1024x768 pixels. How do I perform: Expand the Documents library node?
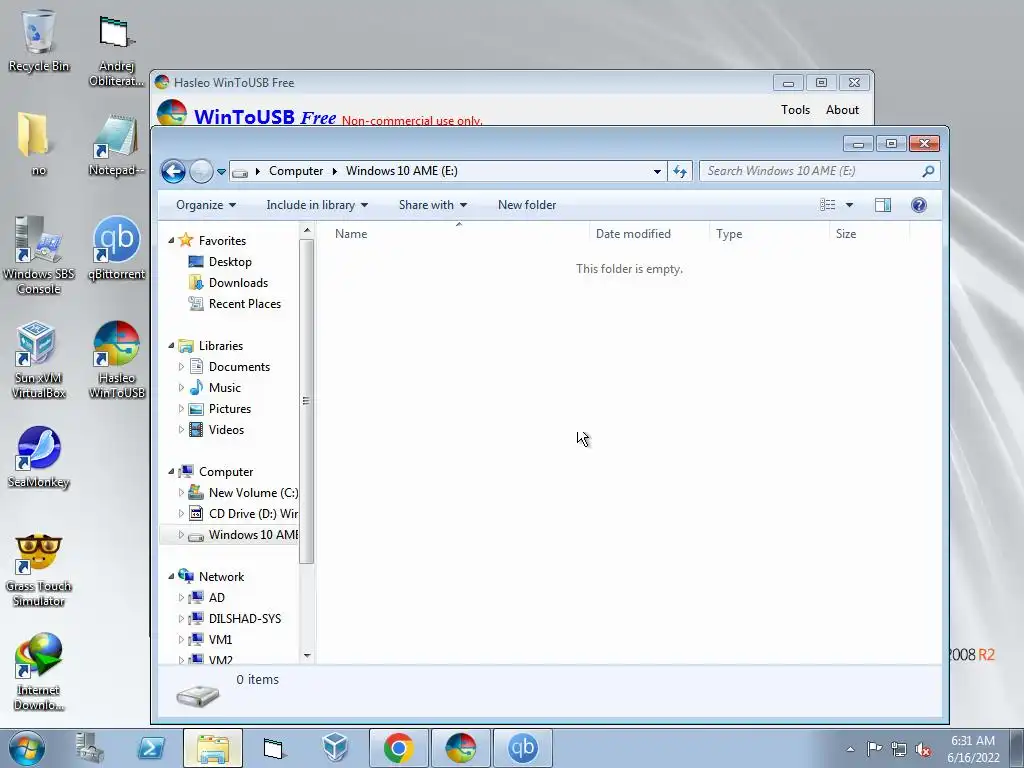click(x=181, y=367)
